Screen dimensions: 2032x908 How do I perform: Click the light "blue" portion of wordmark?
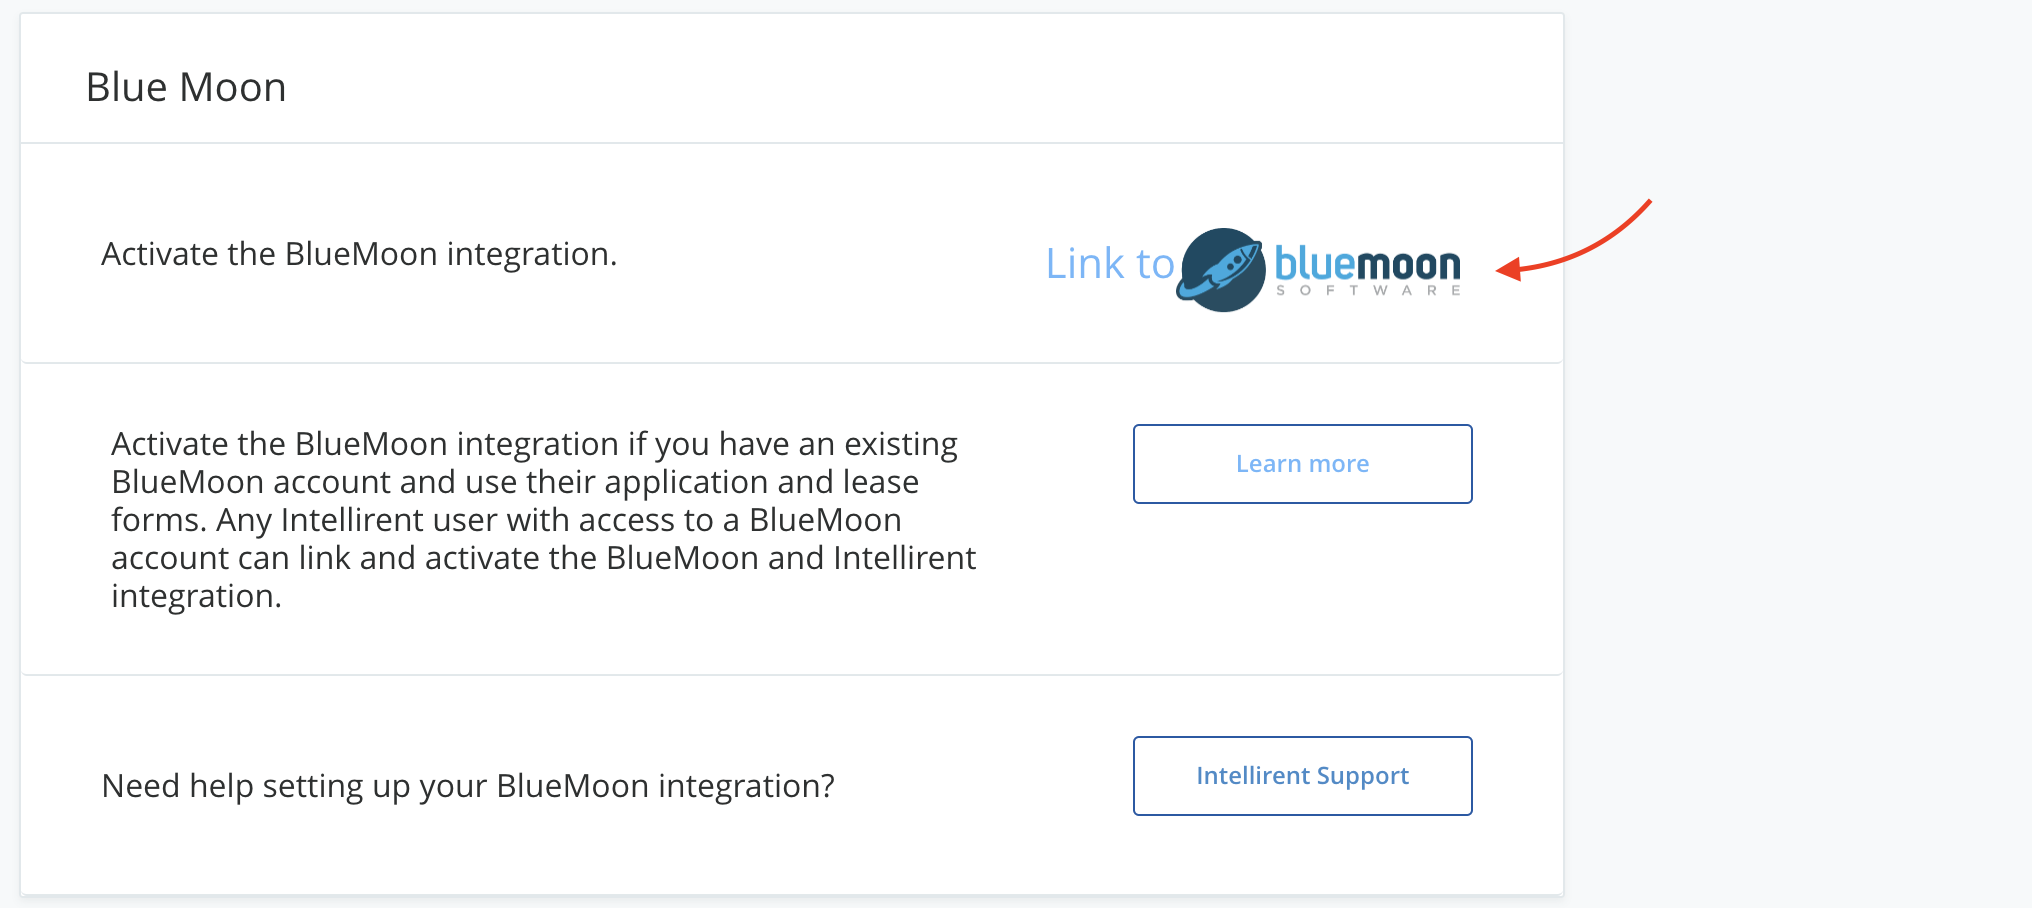pos(1314,264)
